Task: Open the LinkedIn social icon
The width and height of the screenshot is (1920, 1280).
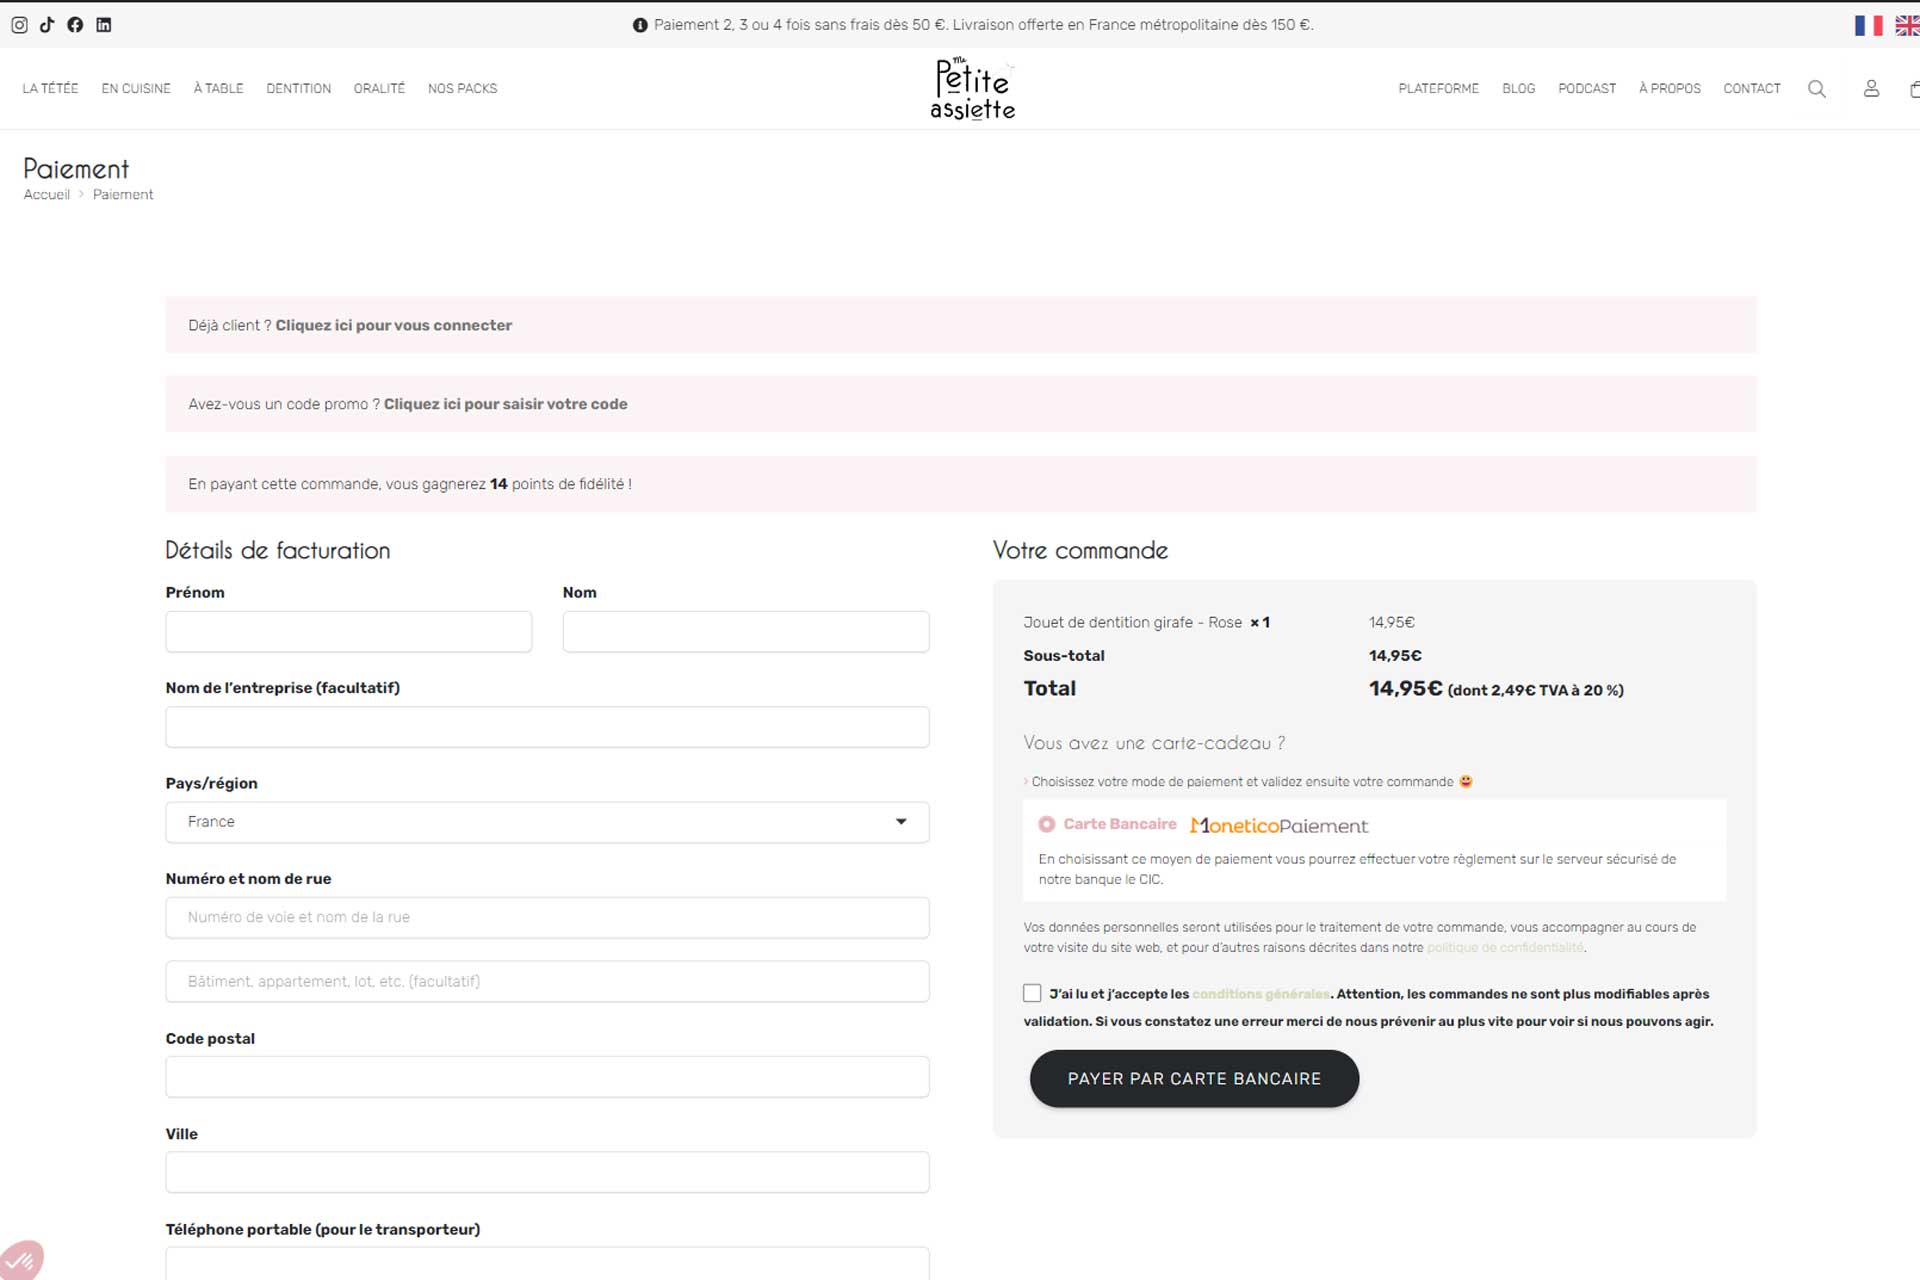Action: [103, 25]
